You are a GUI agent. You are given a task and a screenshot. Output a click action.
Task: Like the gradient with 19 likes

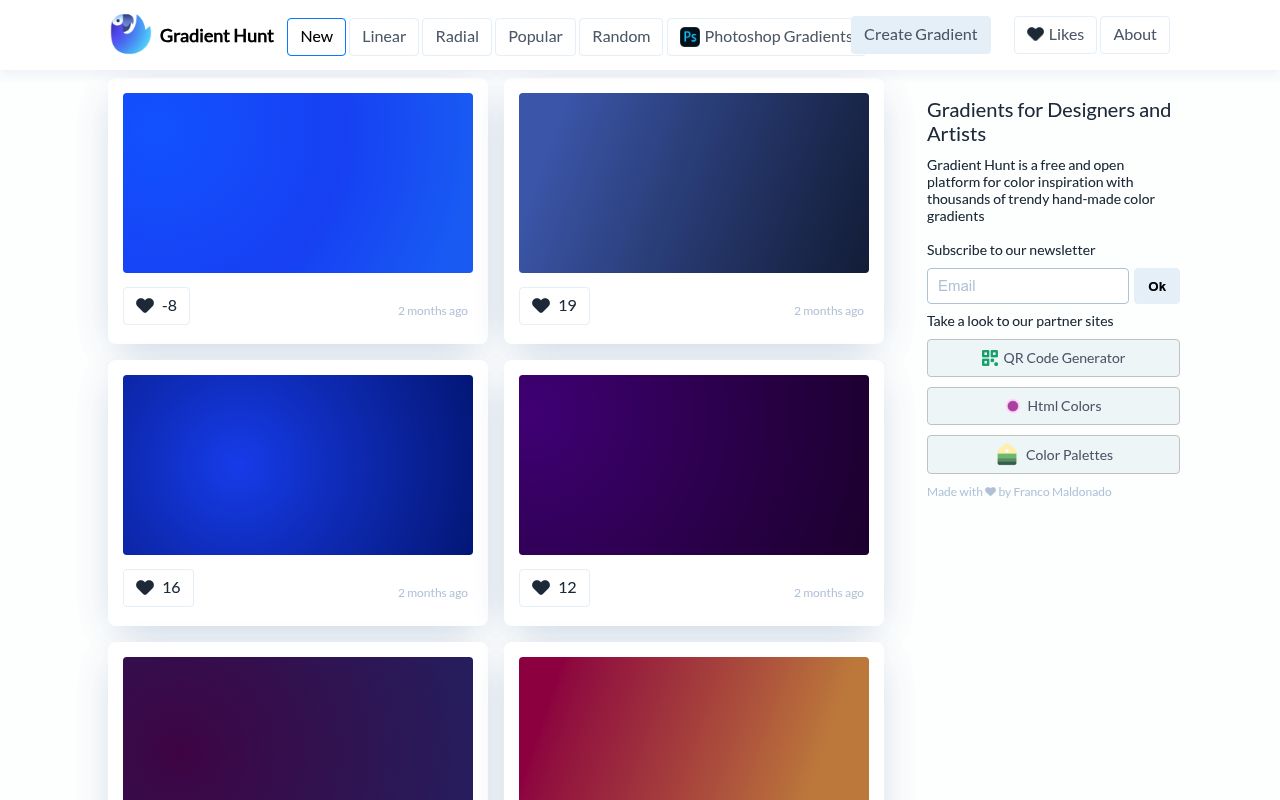554,306
